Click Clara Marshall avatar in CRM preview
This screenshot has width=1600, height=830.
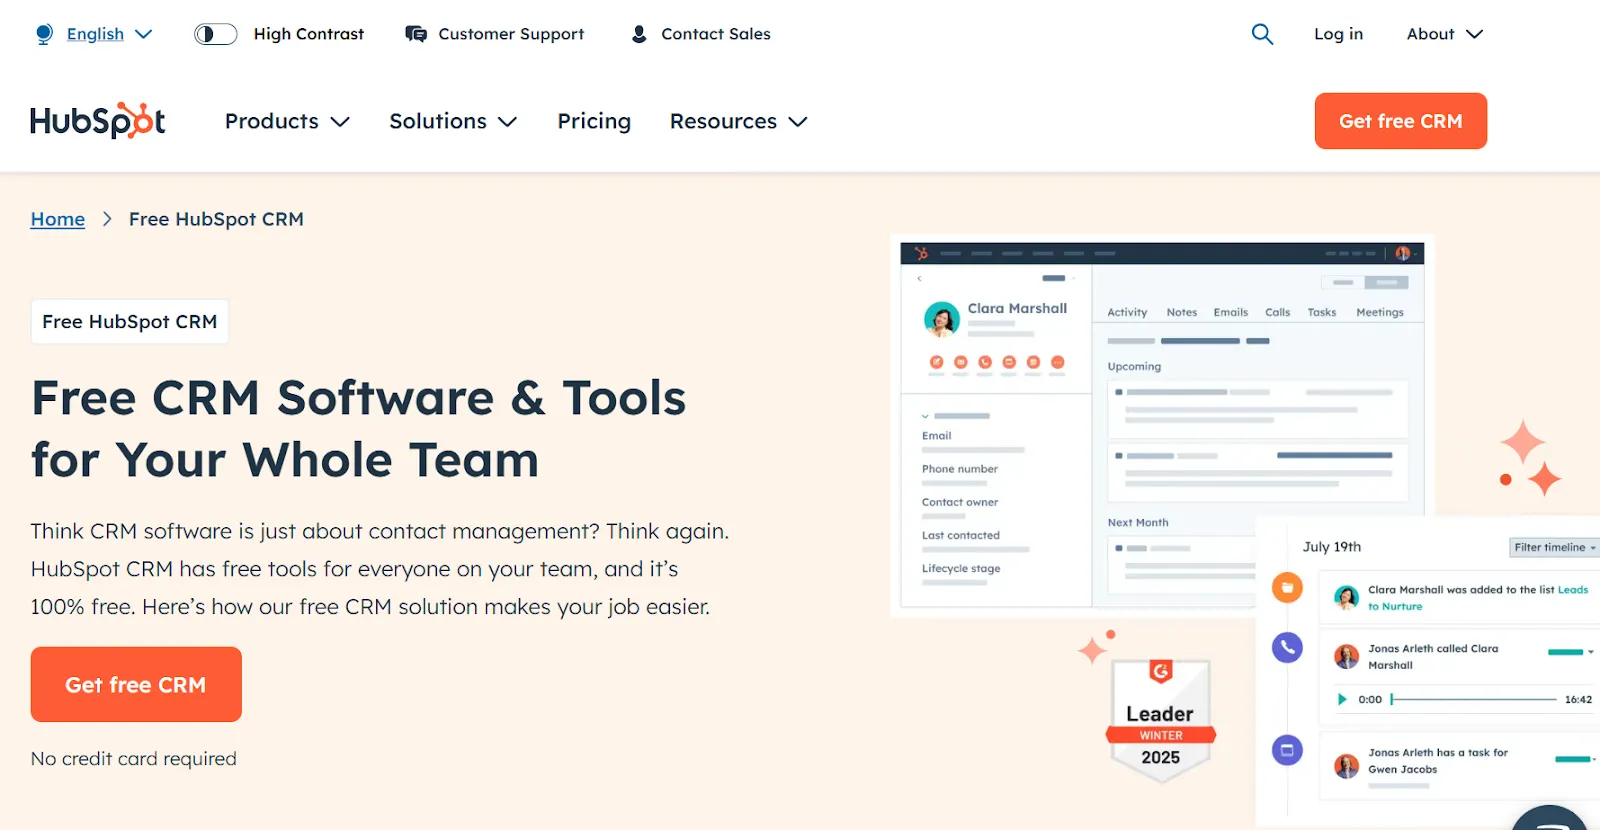pyautogui.click(x=941, y=319)
